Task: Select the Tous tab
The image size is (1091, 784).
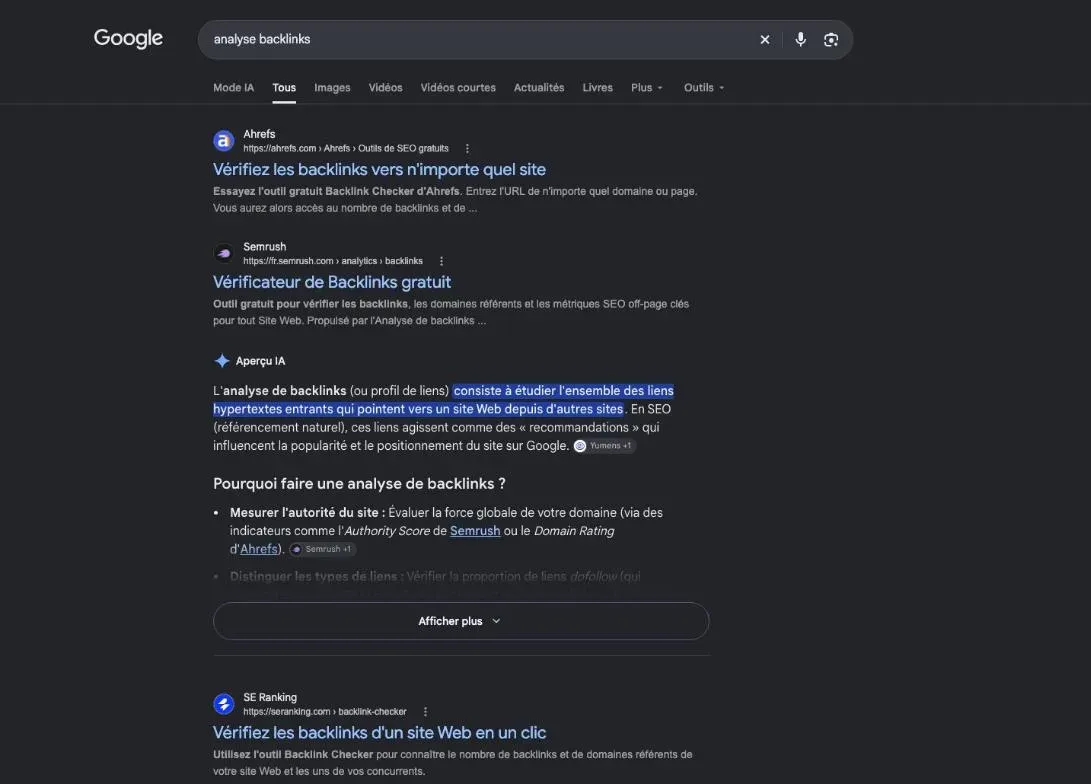Action: (x=284, y=88)
